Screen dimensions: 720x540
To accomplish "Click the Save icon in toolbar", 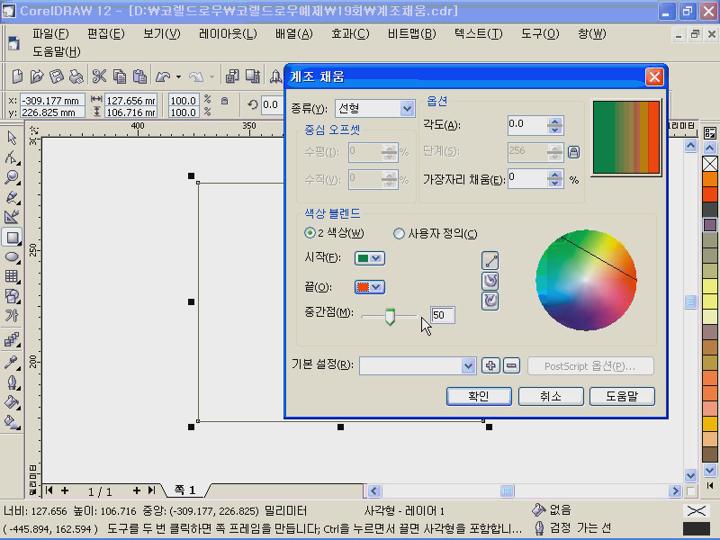I will [56, 76].
